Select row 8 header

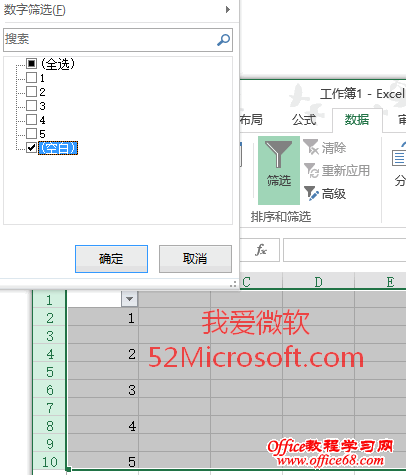coord(49,425)
